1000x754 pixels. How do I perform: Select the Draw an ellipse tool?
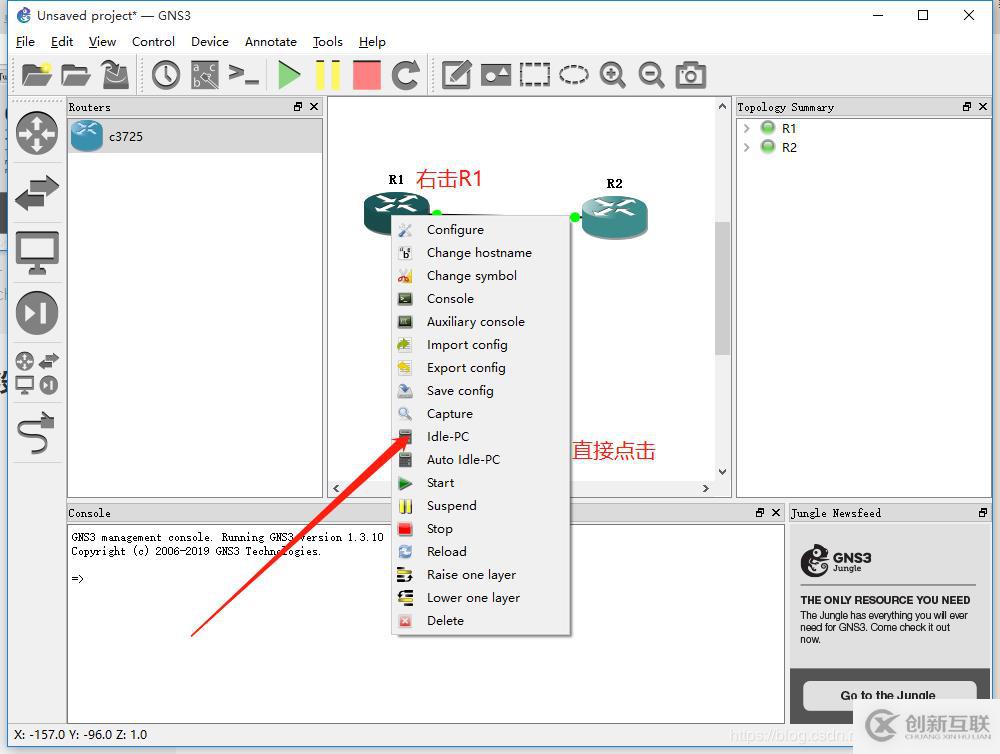click(x=573, y=75)
